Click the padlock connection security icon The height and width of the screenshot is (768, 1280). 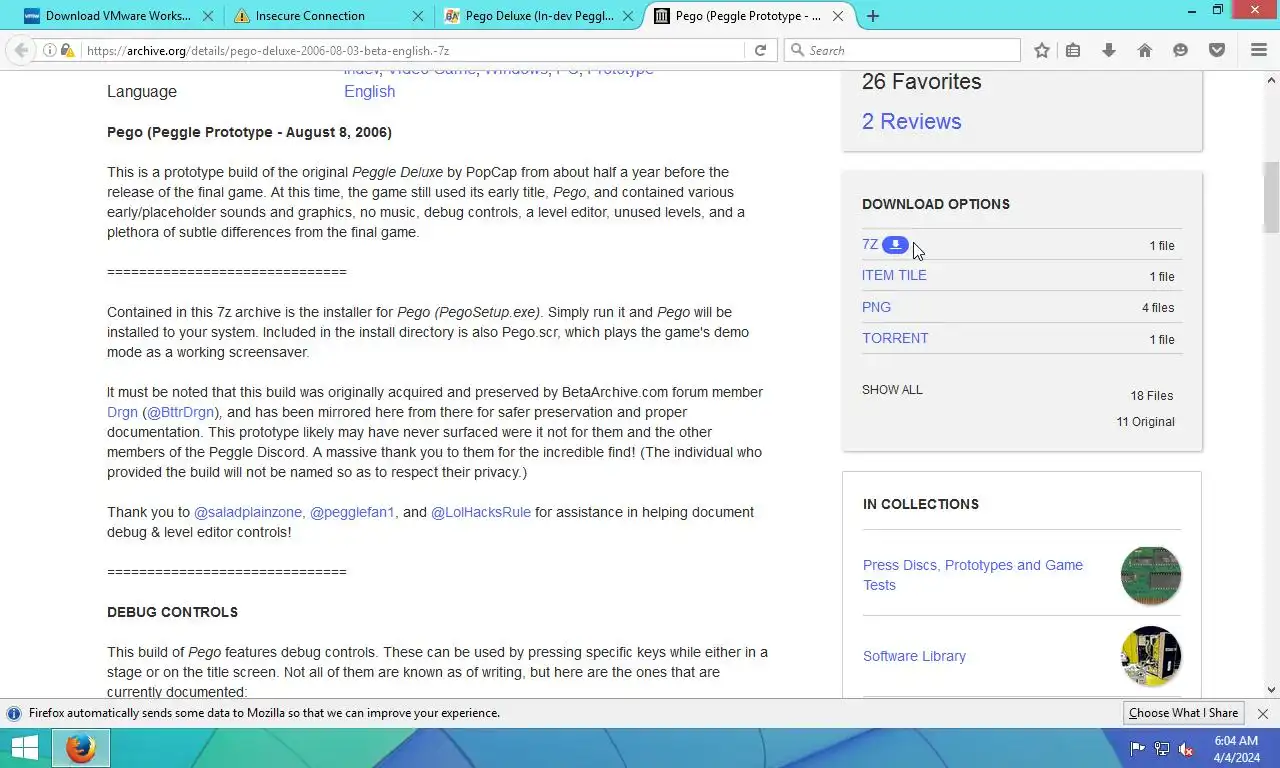(x=66, y=50)
